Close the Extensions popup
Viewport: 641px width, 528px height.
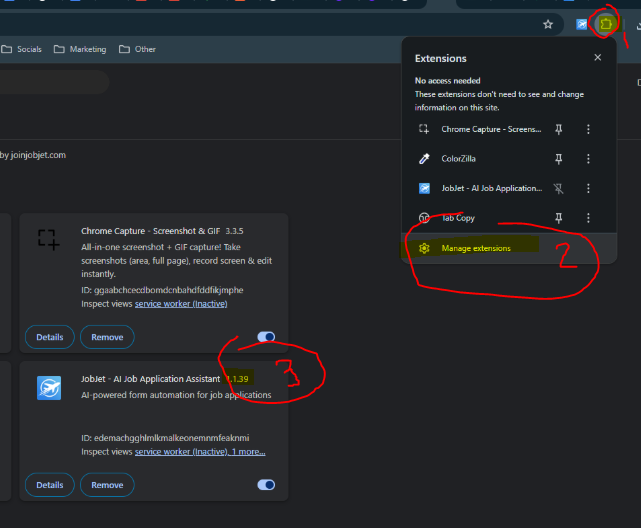(x=598, y=58)
